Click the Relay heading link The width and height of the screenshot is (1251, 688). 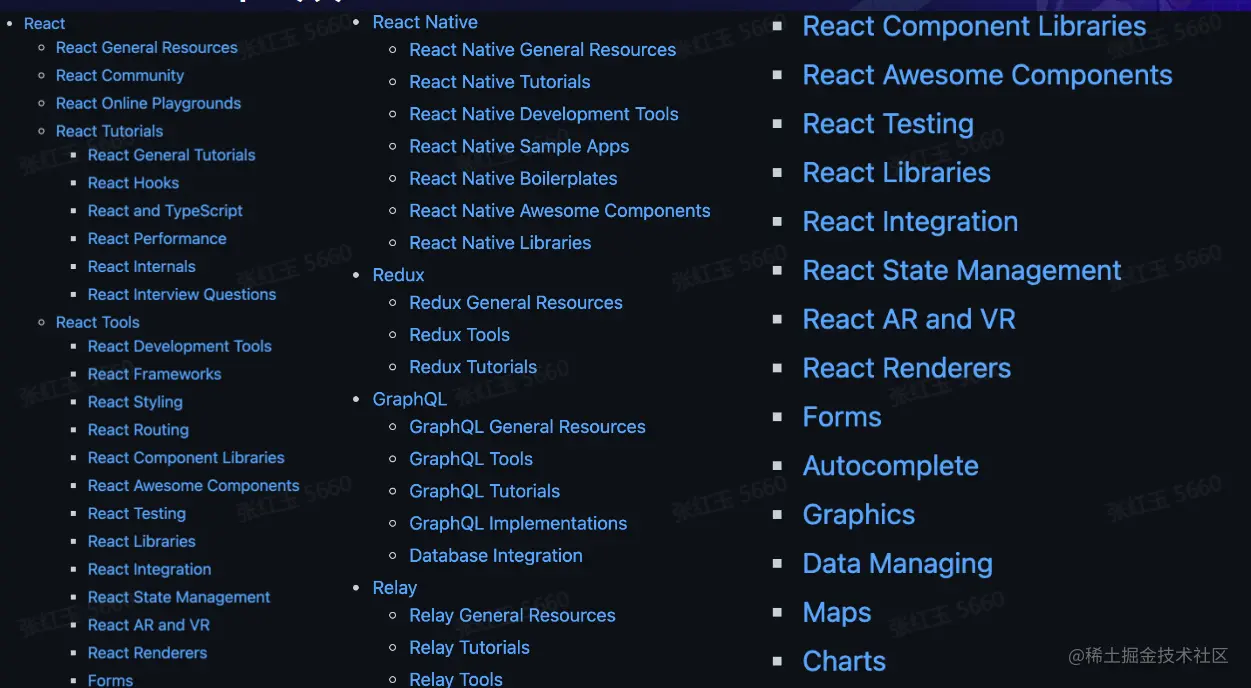point(395,588)
